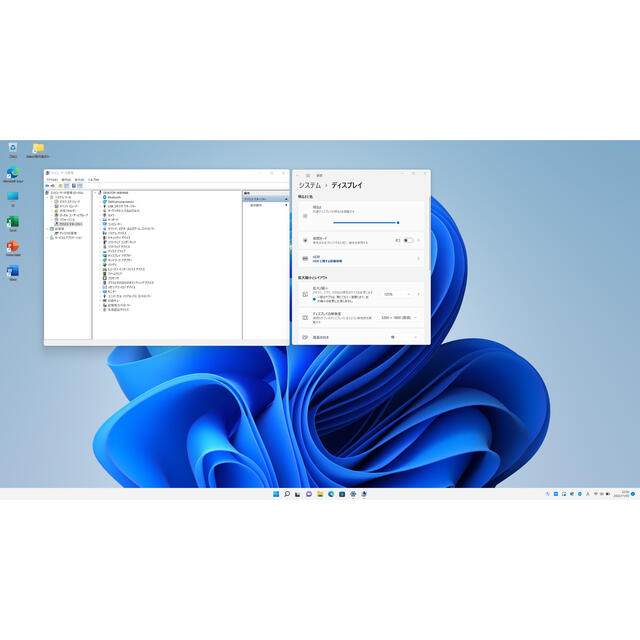Open taskbar Search
Screen dimensions: 640x640
287,494
